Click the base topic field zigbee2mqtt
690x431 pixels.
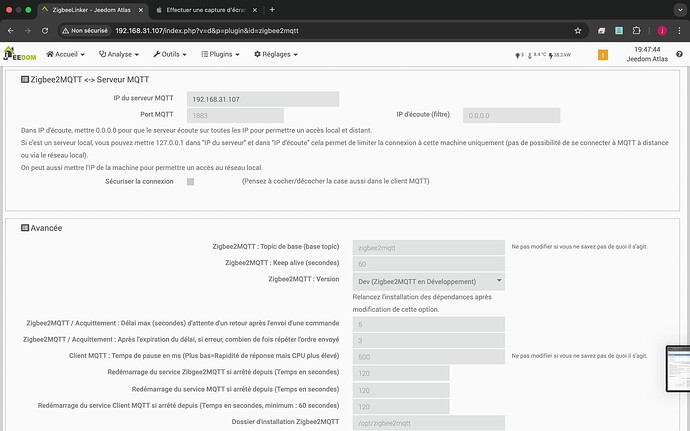click(x=429, y=247)
